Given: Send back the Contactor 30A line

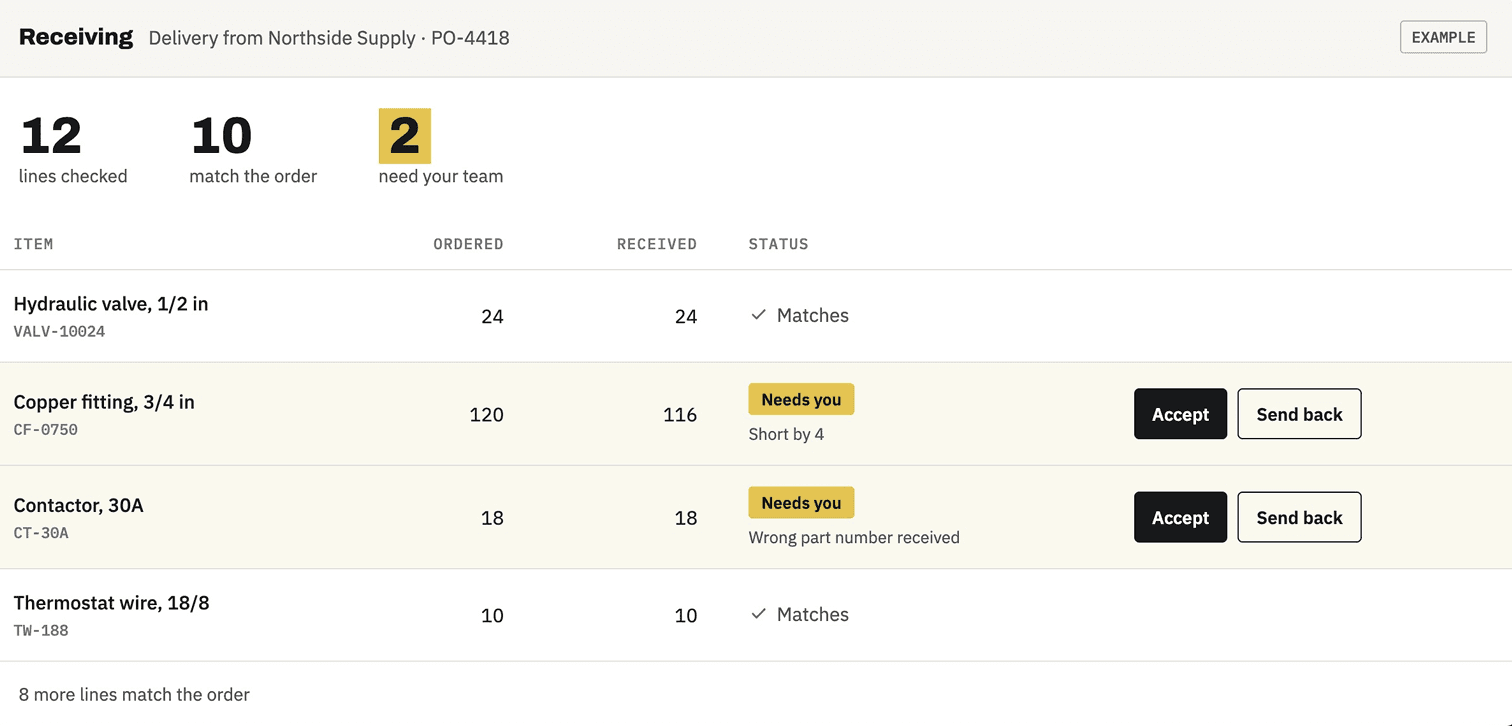Looking at the screenshot, I should coord(1299,517).
